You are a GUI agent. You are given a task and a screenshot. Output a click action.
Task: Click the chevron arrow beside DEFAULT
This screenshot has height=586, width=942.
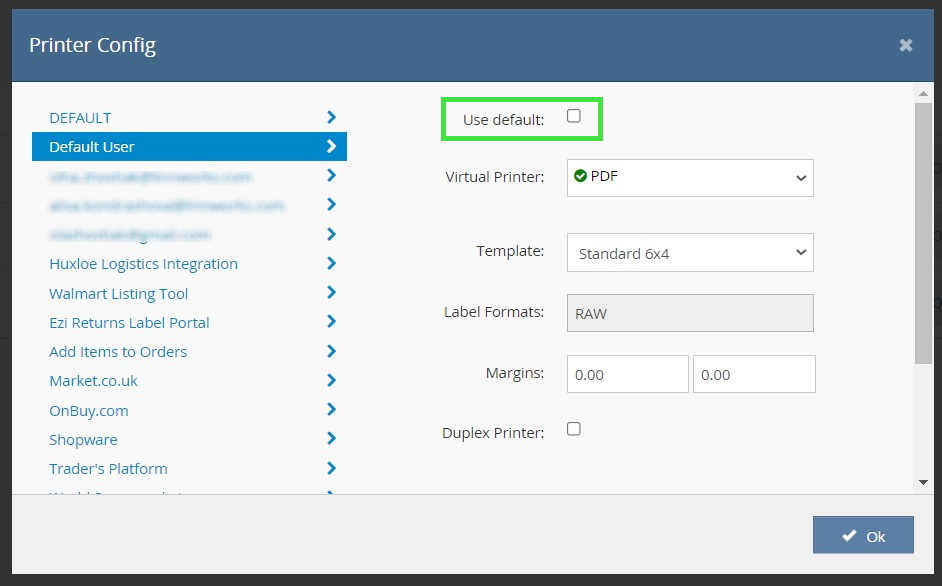[331, 117]
